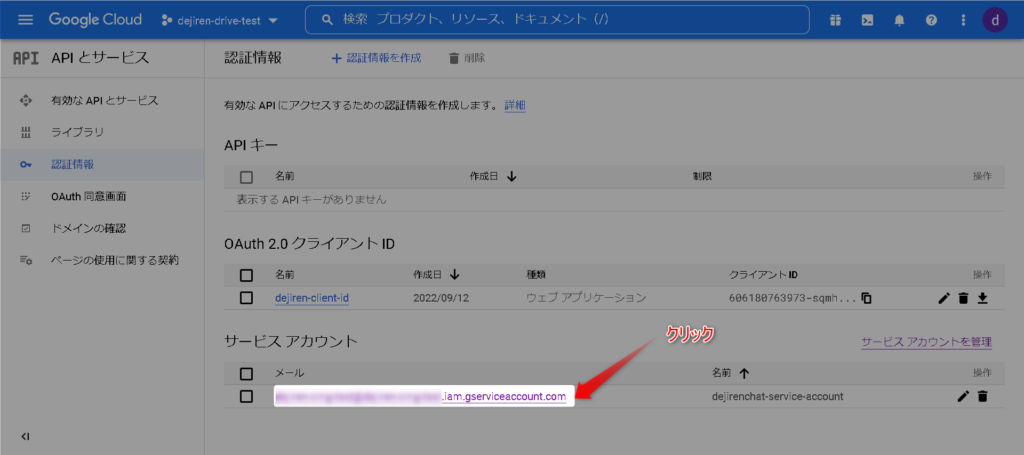Open the hamburger navigation menu
Viewport: 1024px width, 455px height.
(25, 20)
